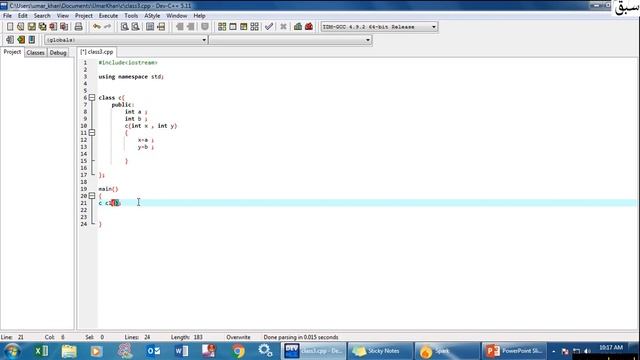Image resolution: width=640 pixels, height=360 pixels.
Task: Switch to the Debug panel tab
Action: click(58, 53)
